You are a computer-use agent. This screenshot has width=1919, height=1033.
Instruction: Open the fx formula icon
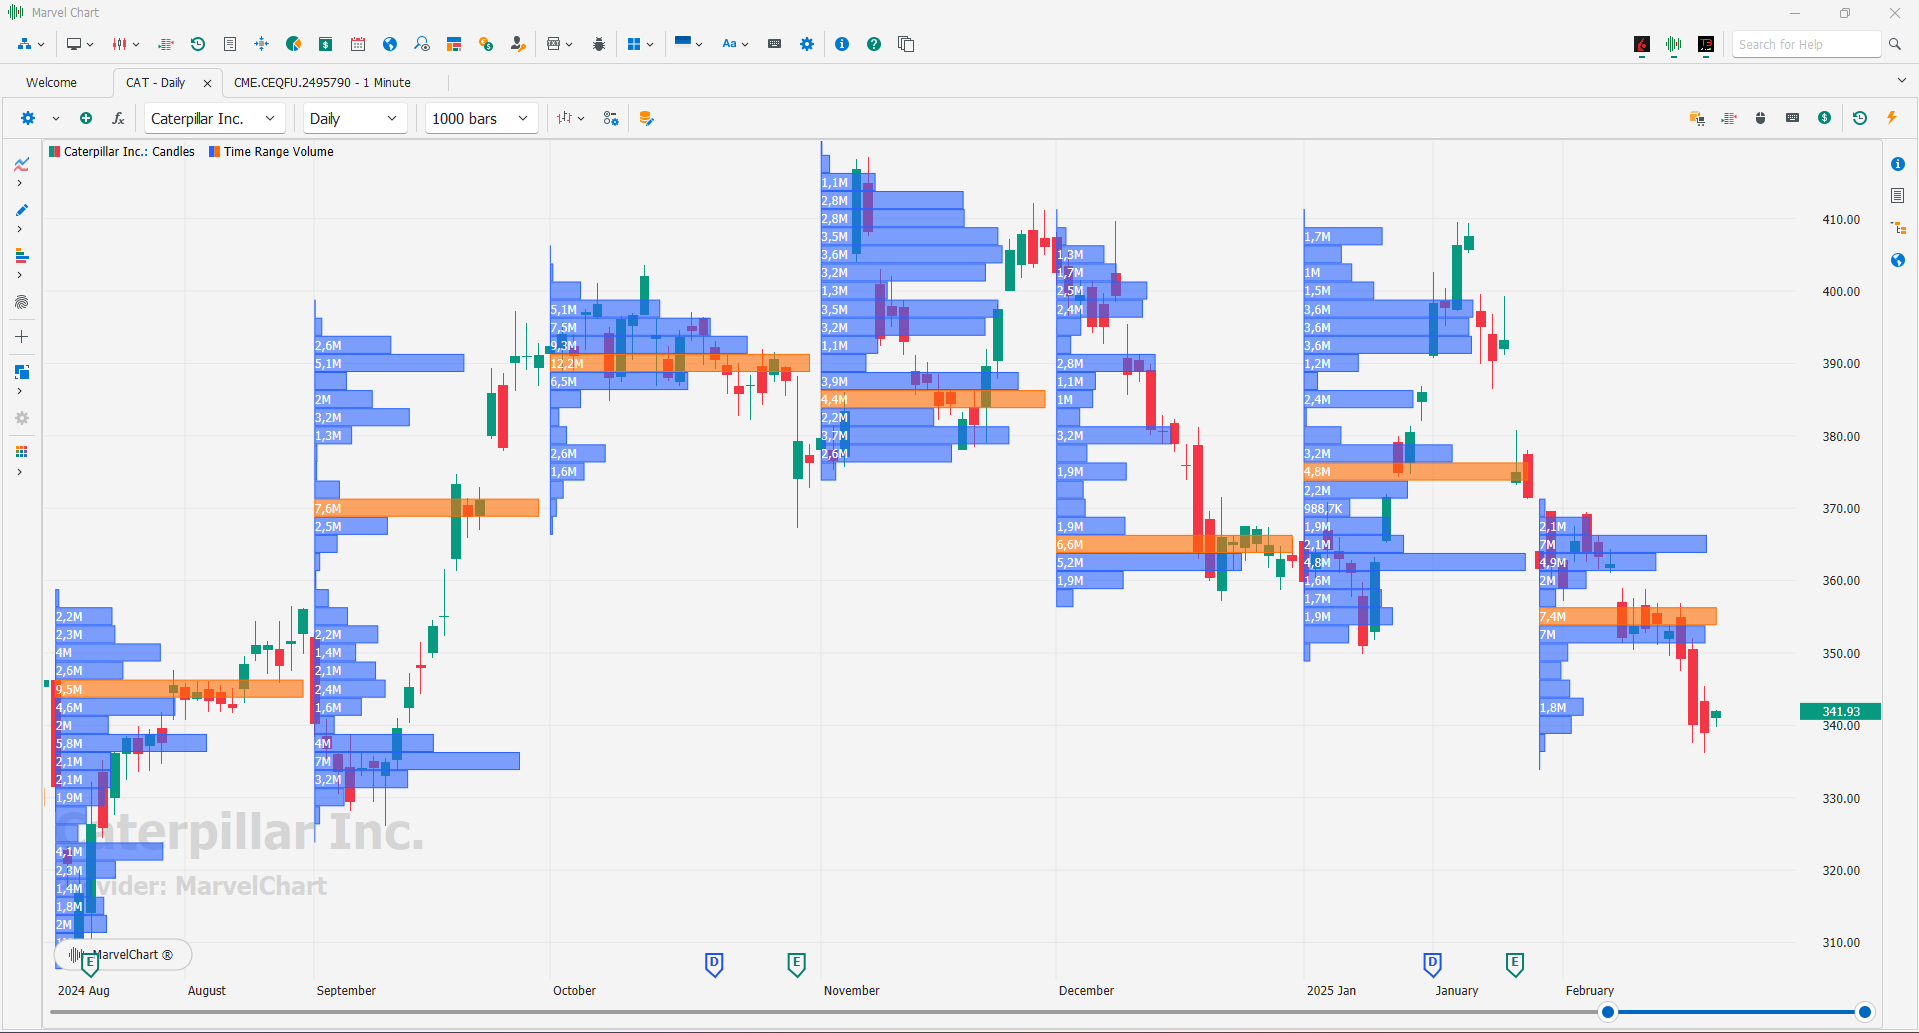118,118
